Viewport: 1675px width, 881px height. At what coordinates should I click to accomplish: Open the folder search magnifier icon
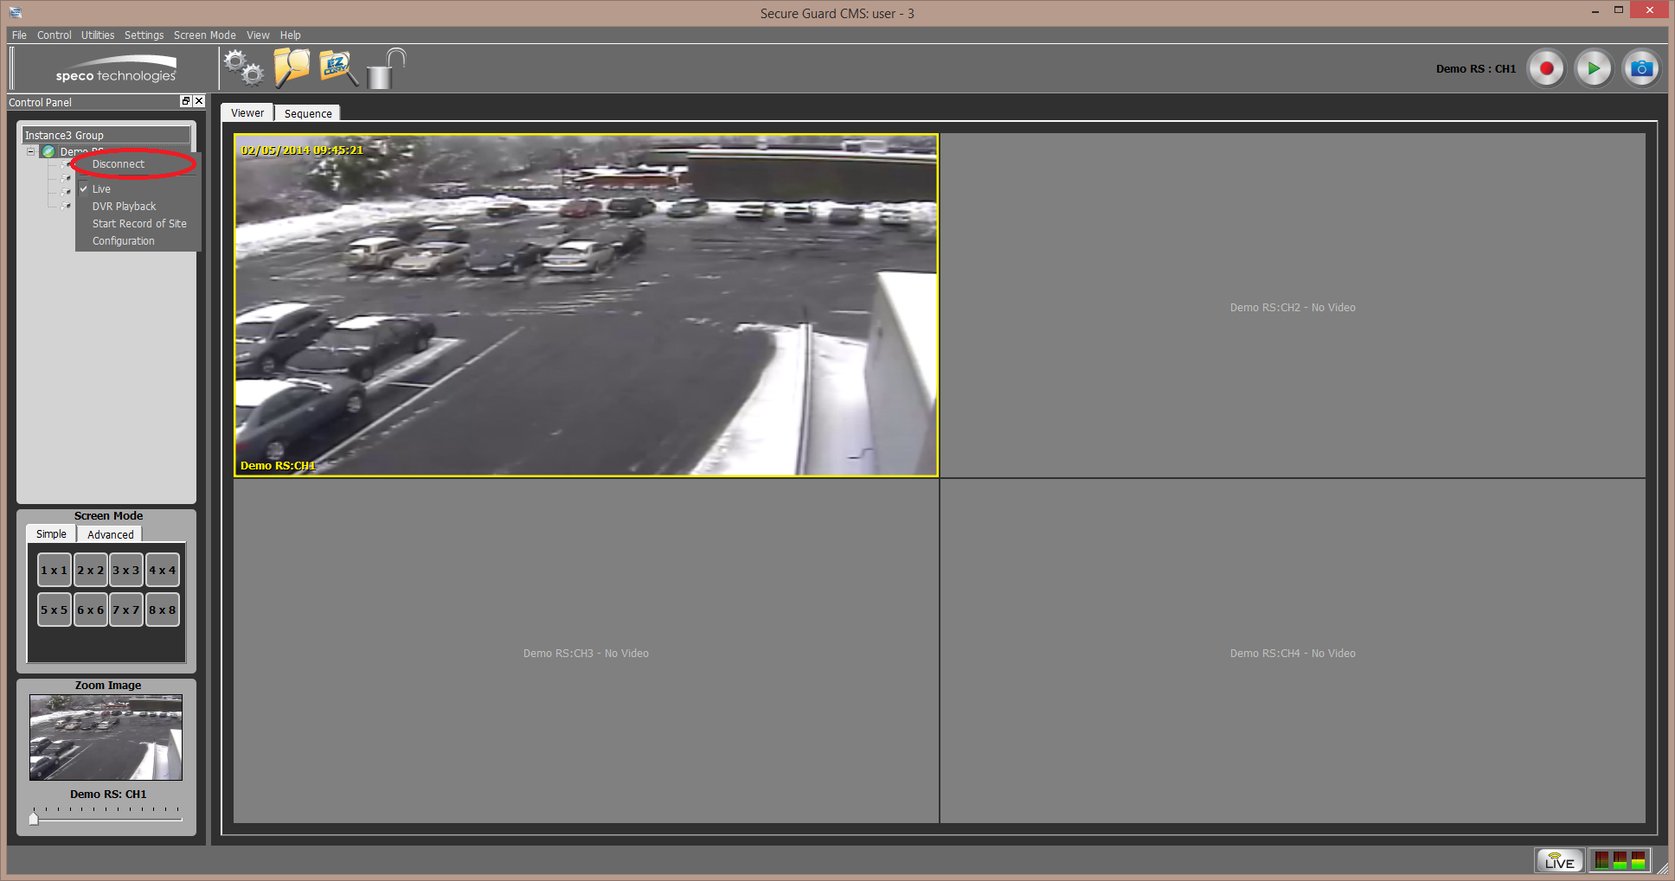click(291, 67)
